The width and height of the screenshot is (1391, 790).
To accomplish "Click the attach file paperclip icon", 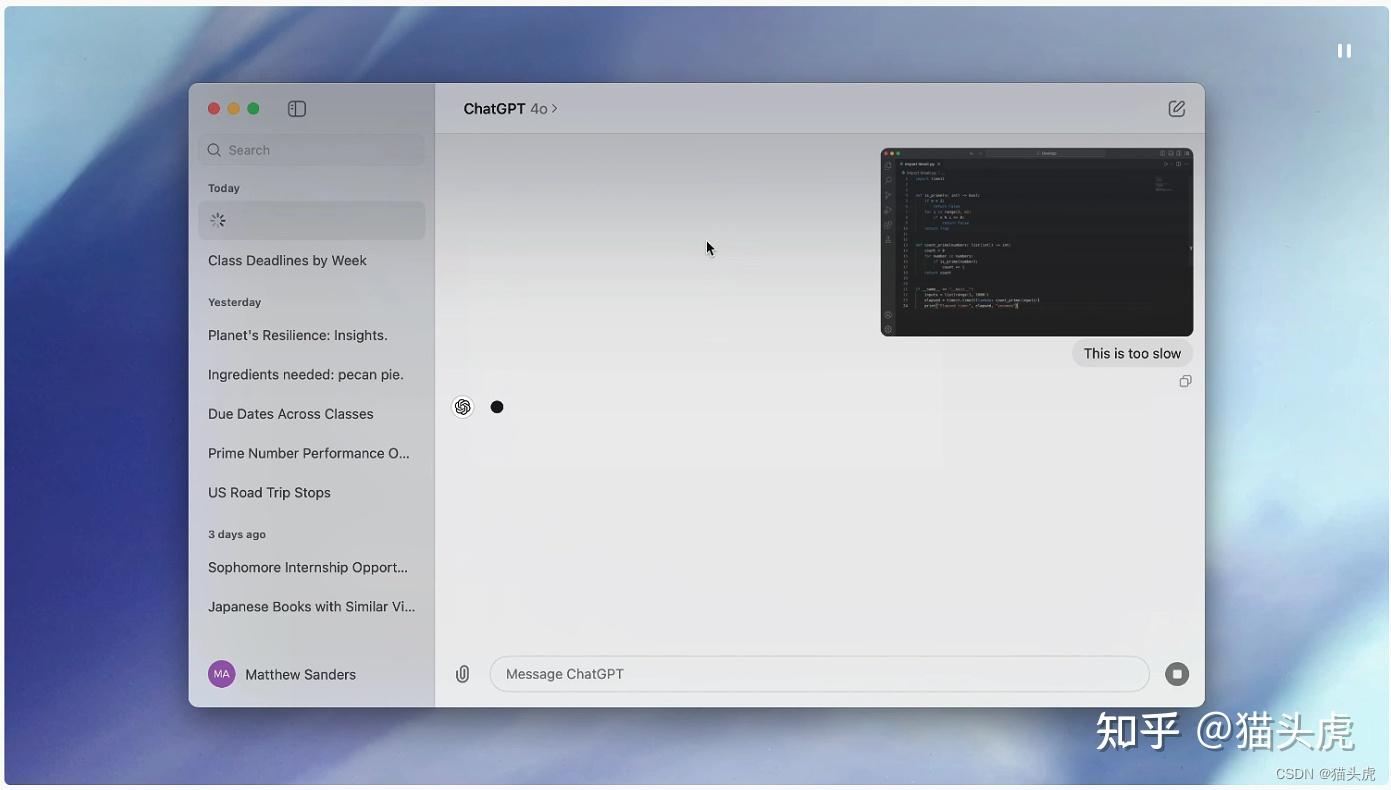I will [462, 674].
